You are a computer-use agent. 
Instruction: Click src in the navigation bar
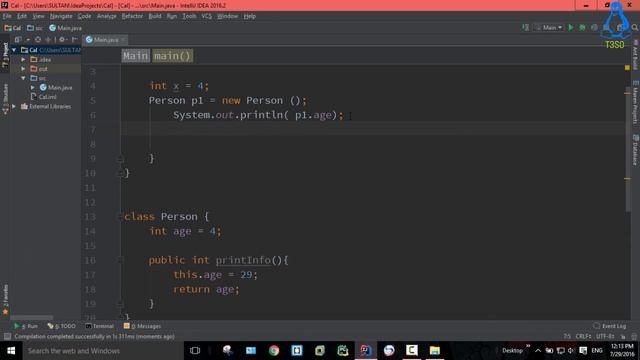35,28
